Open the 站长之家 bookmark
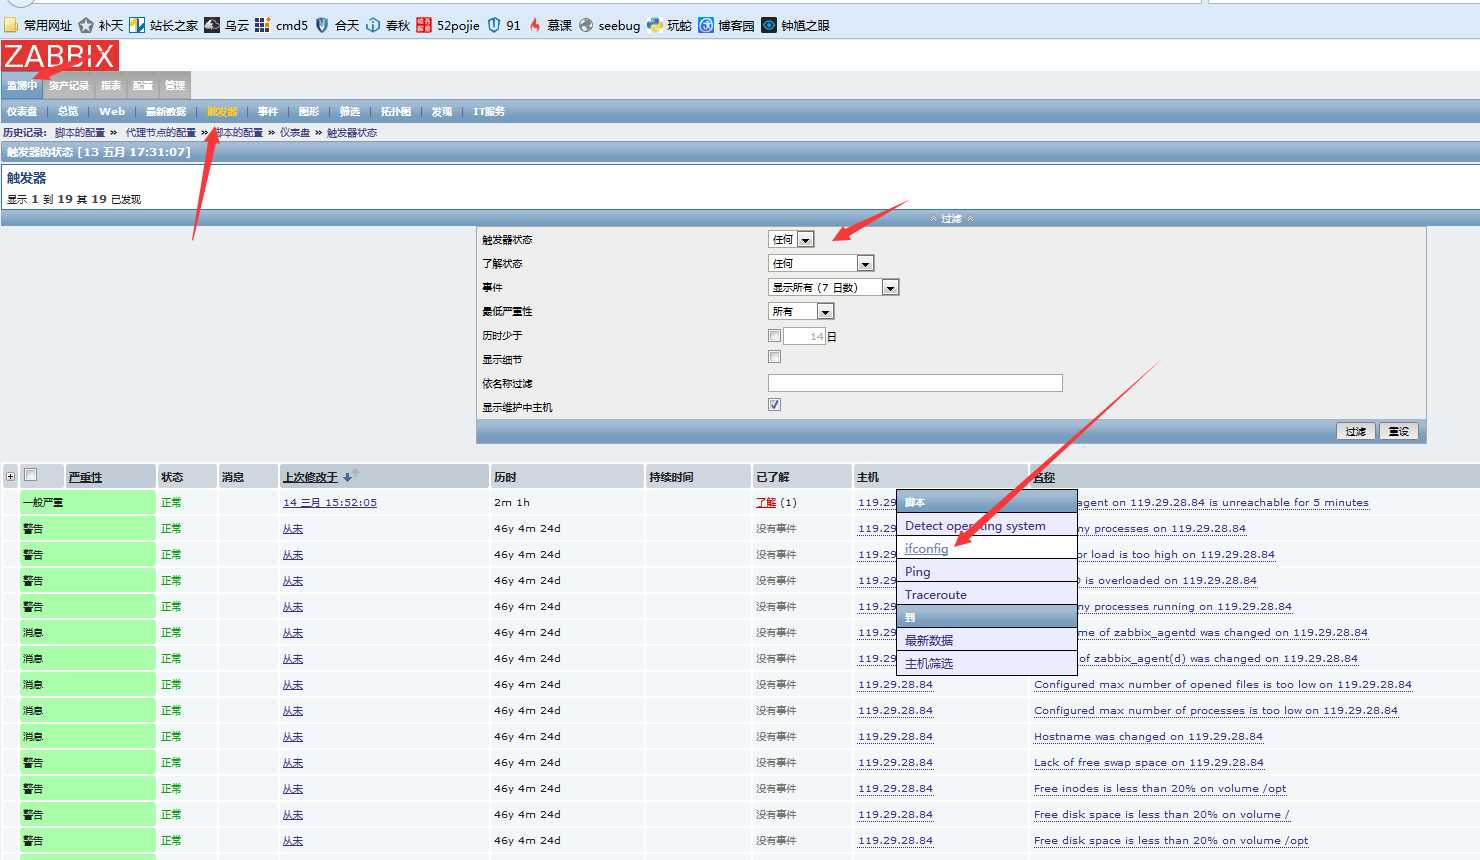This screenshot has width=1480, height=860. (163, 25)
